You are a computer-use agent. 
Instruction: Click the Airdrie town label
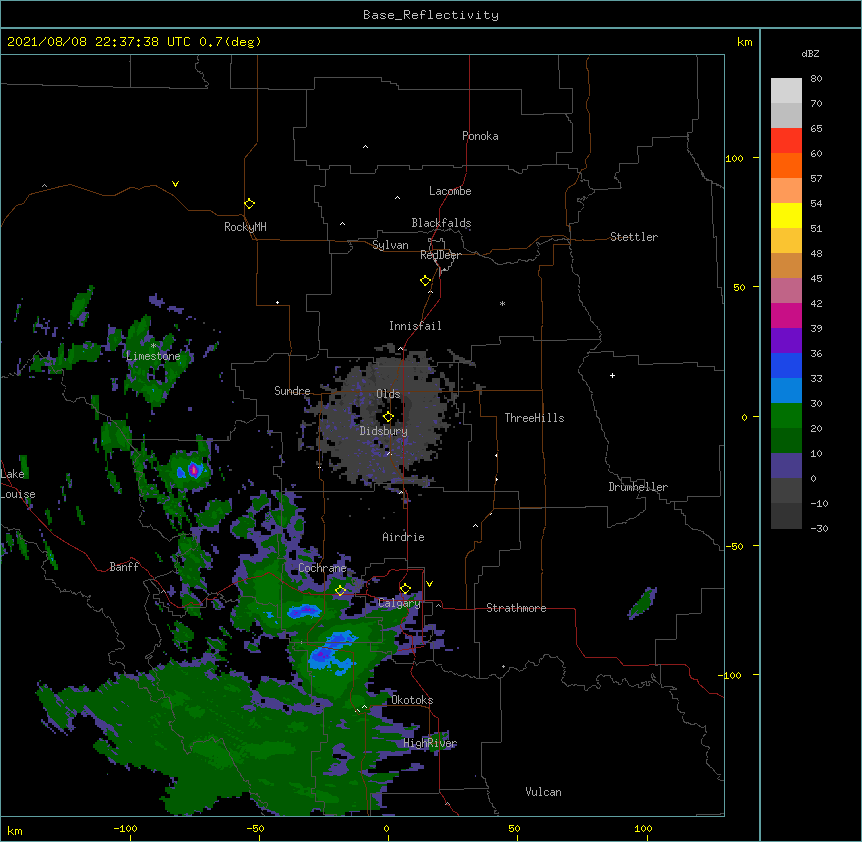tap(404, 537)
